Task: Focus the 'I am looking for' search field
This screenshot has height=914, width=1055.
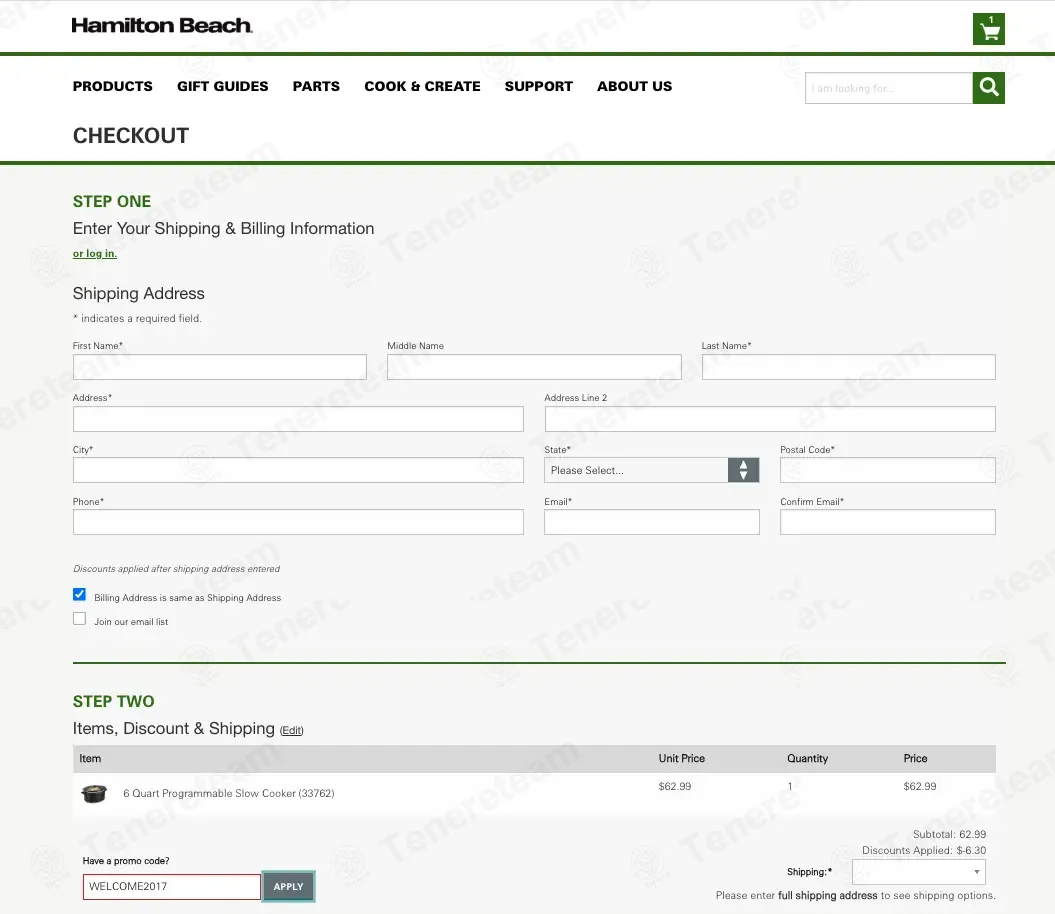Action: (x=889, y=87)
